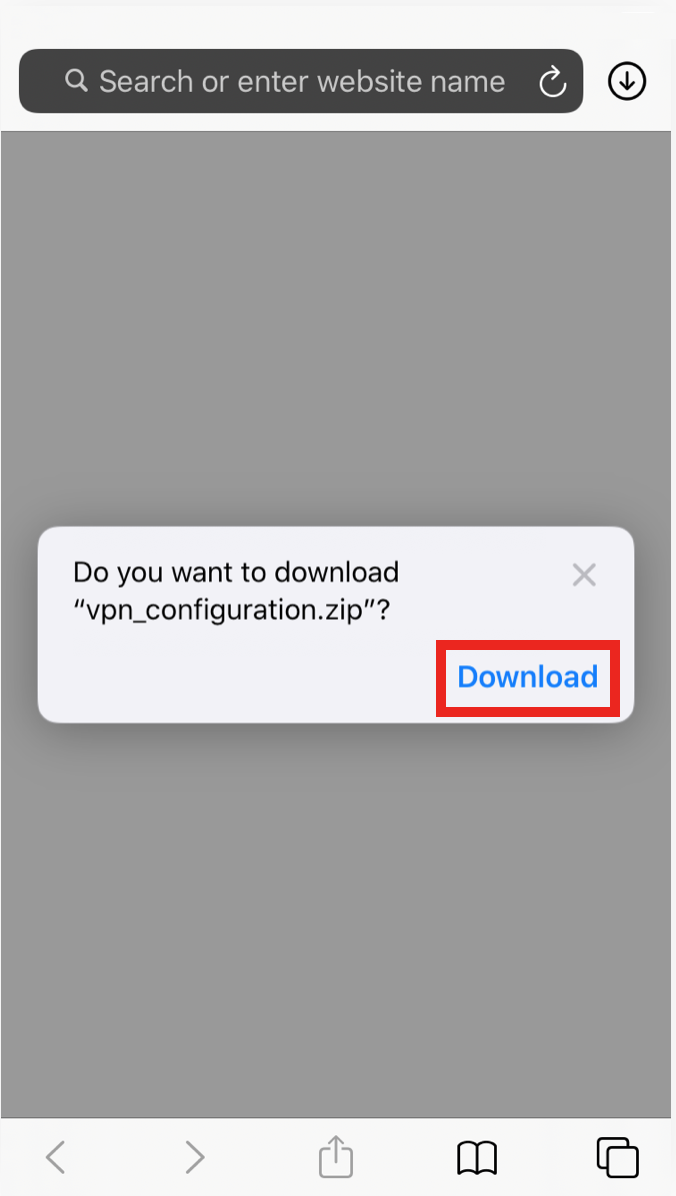Click the blank status bar above the address bar
The image size is (676, 1196).
(338, 23)
